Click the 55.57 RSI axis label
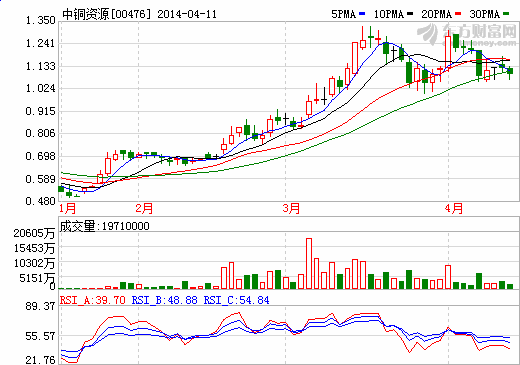This screenshot has width=520, height=365. click(x=40, y=336)
